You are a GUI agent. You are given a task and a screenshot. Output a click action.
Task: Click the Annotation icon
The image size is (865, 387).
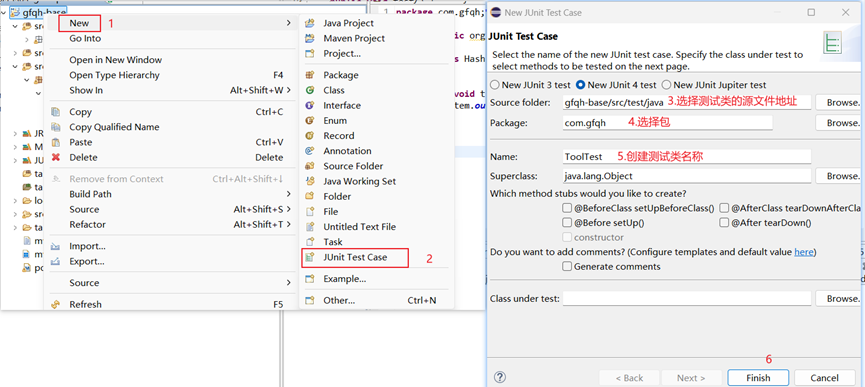310,150
